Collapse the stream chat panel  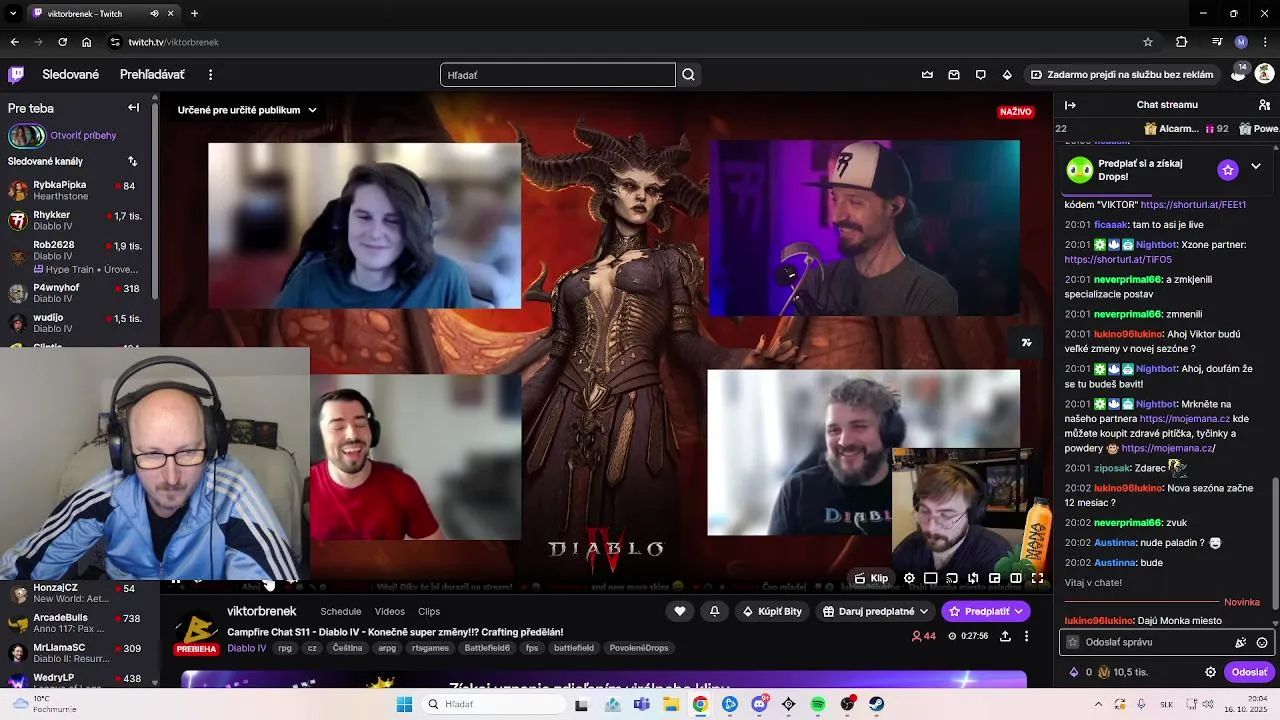pyautogui.click(x=1070, y=104)
